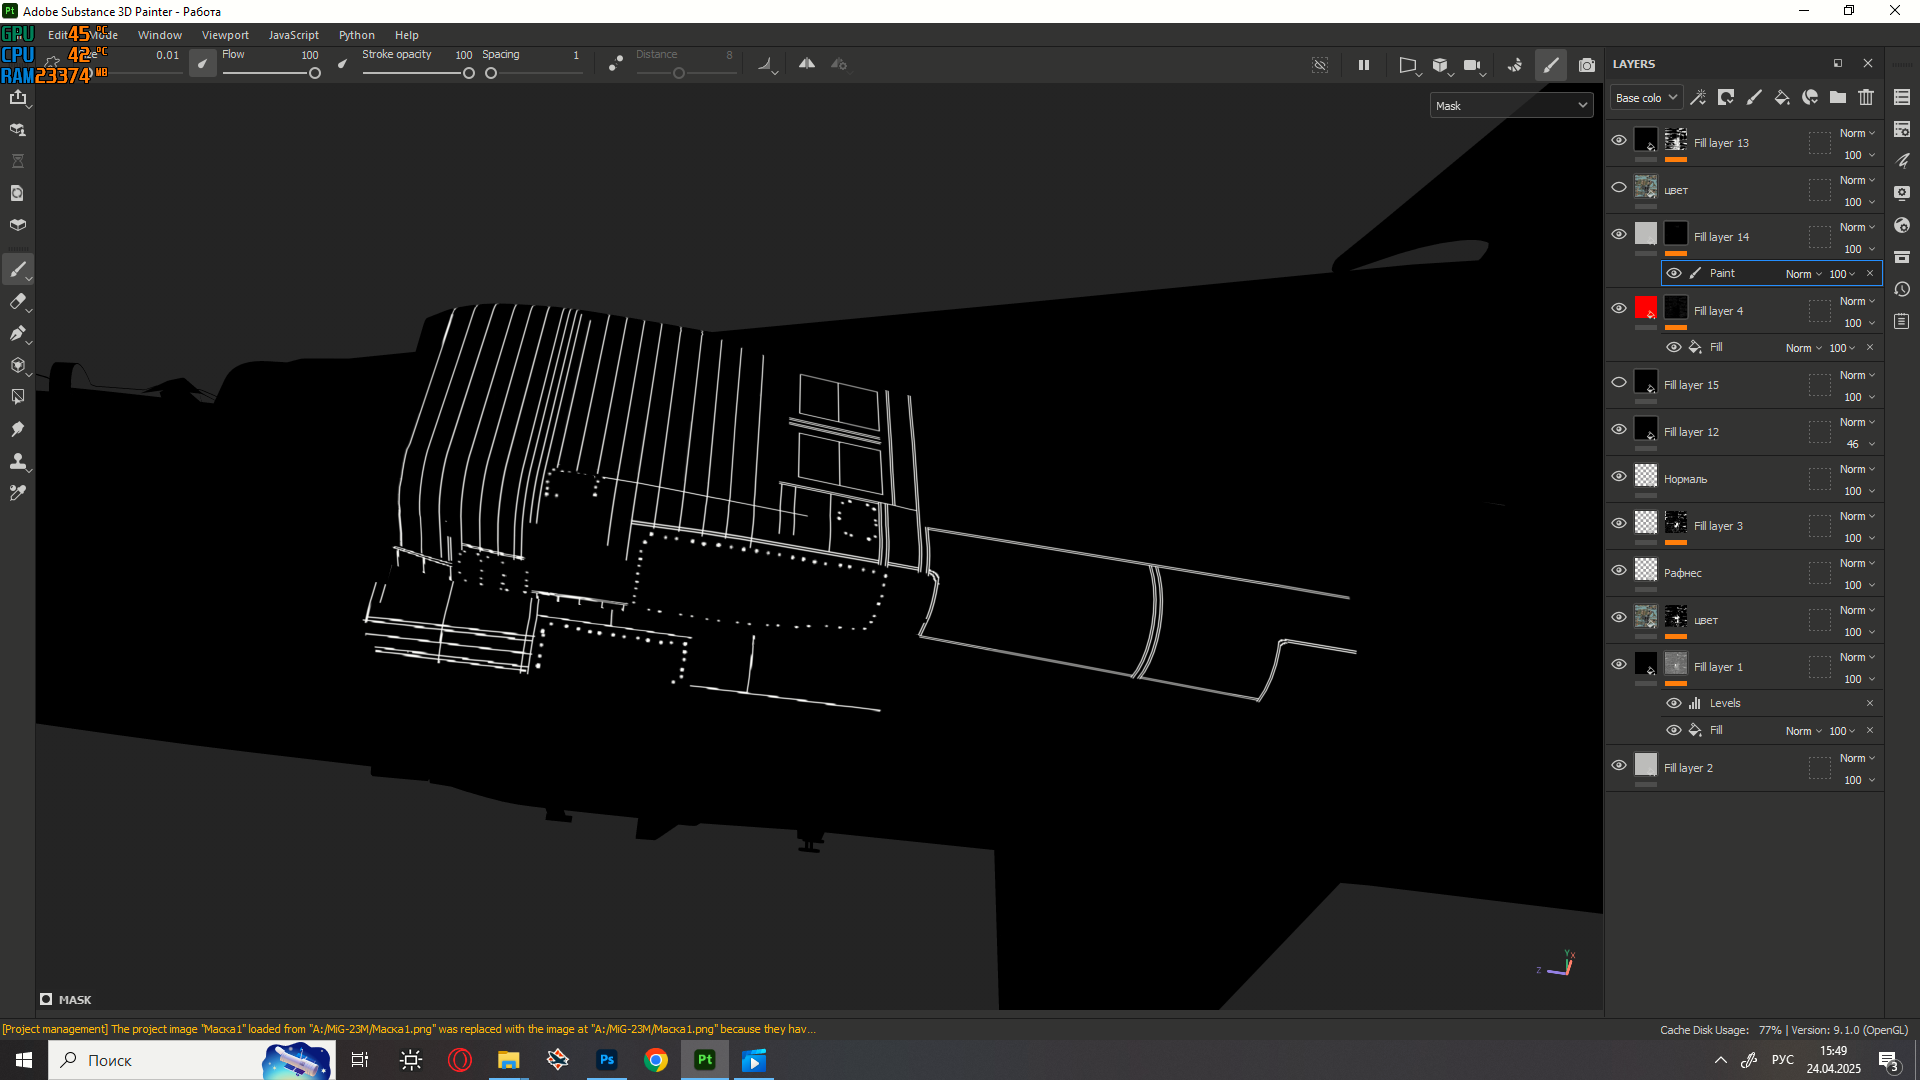Hide the Levels effect on Fill layer 1
The width and height of the screenshot is (1920, 1080).
point(1674,703)
